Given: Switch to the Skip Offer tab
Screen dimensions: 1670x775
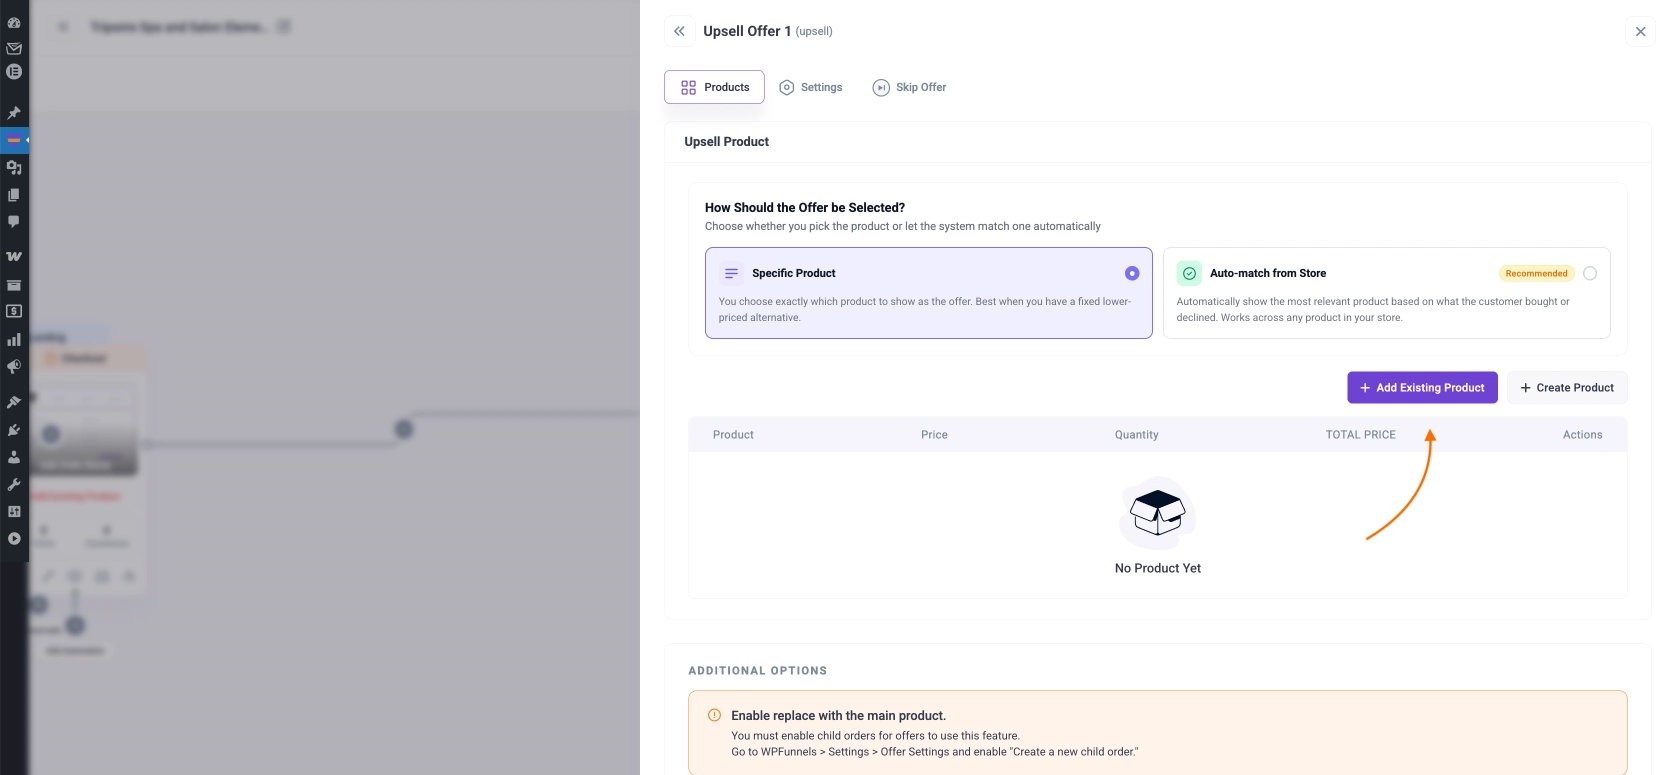Looking at the screenshot, I should (909, 87).
